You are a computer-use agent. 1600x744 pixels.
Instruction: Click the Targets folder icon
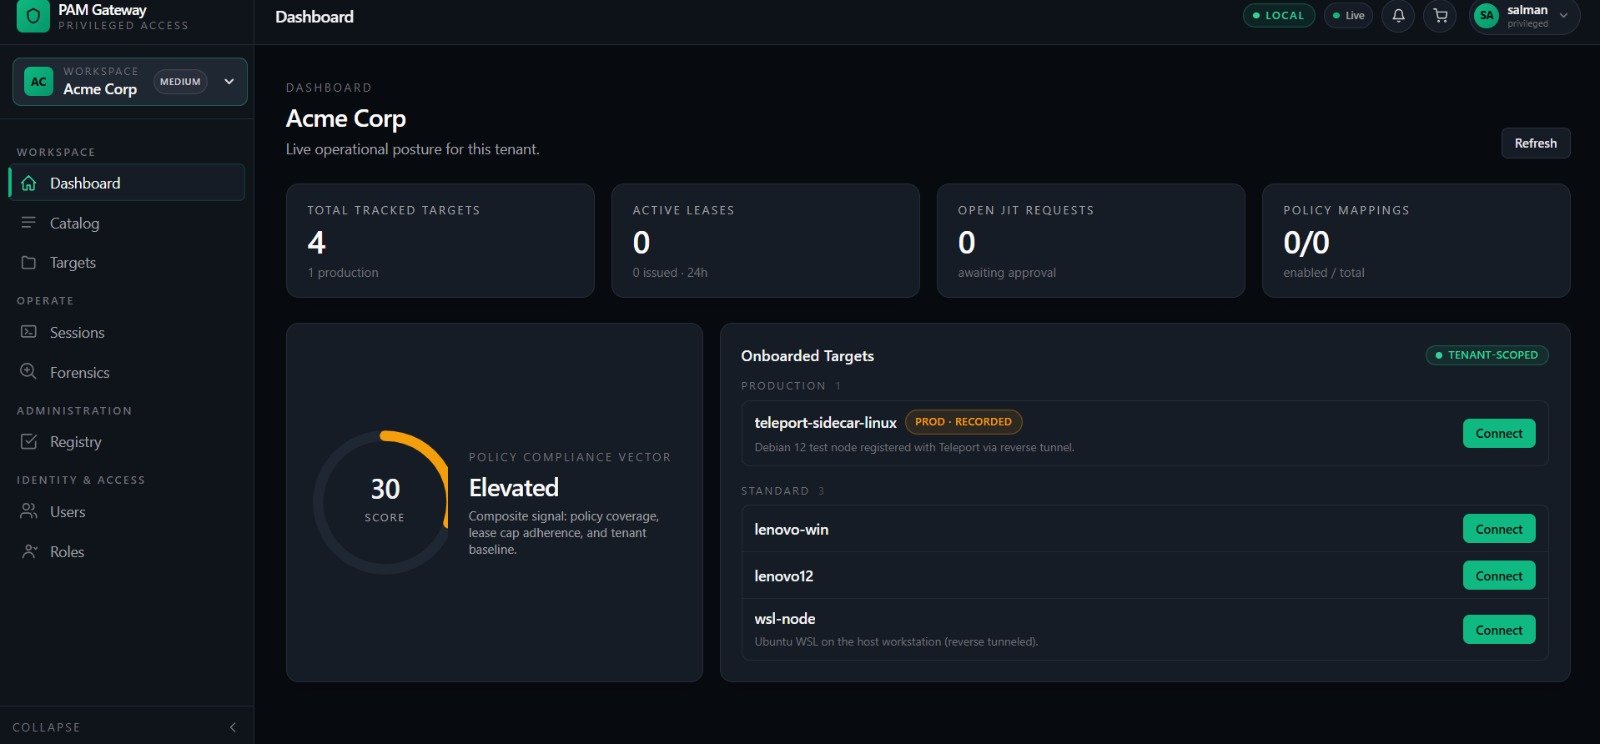[x=29, y=262]
